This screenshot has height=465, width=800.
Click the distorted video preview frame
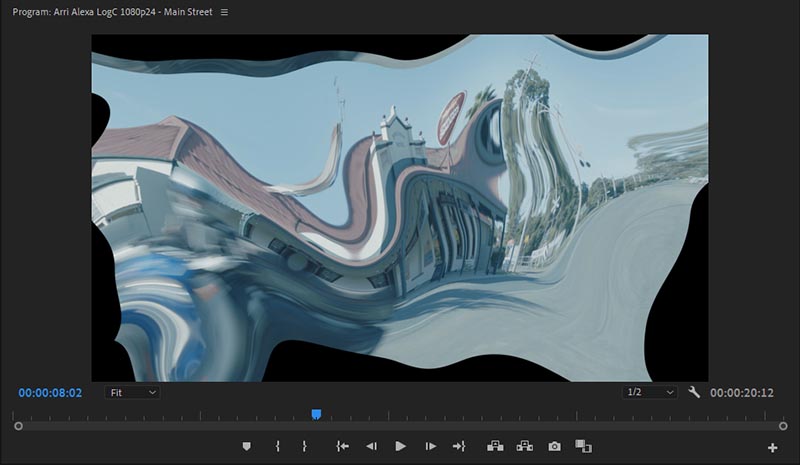coord(399,208)
